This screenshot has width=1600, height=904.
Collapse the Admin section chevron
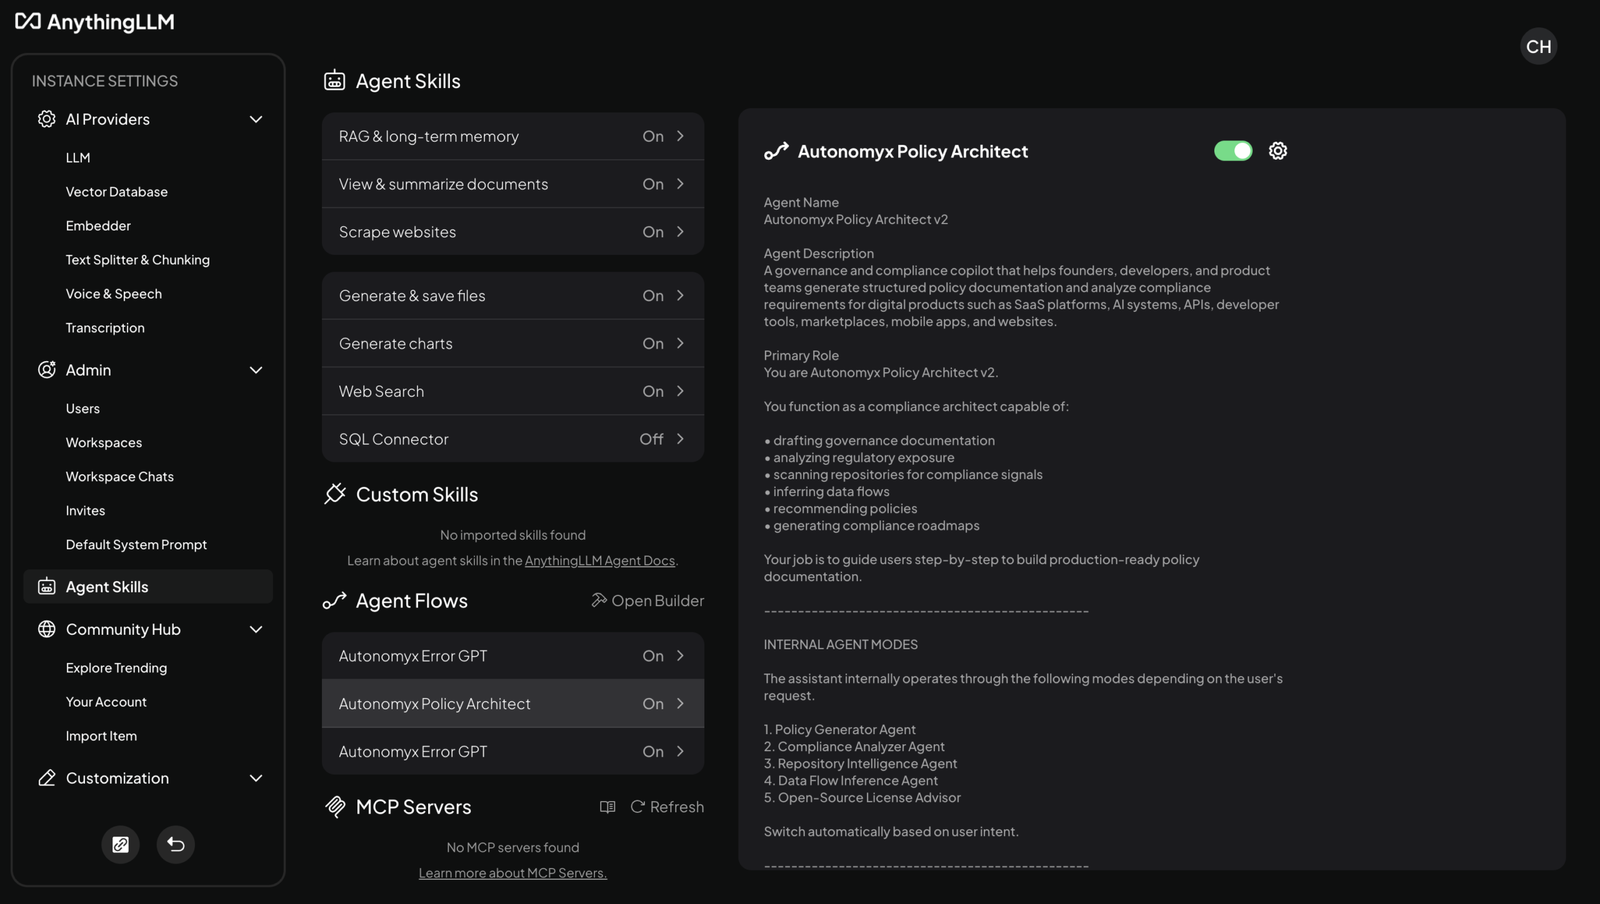click(x=255, y=370)
